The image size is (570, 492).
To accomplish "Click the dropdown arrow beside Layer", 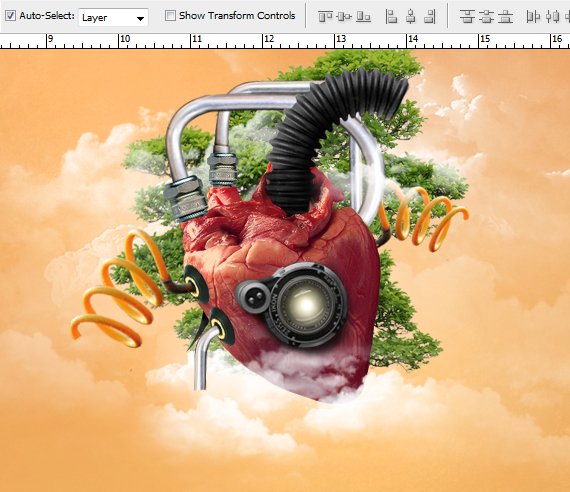I will click(140, 18).
